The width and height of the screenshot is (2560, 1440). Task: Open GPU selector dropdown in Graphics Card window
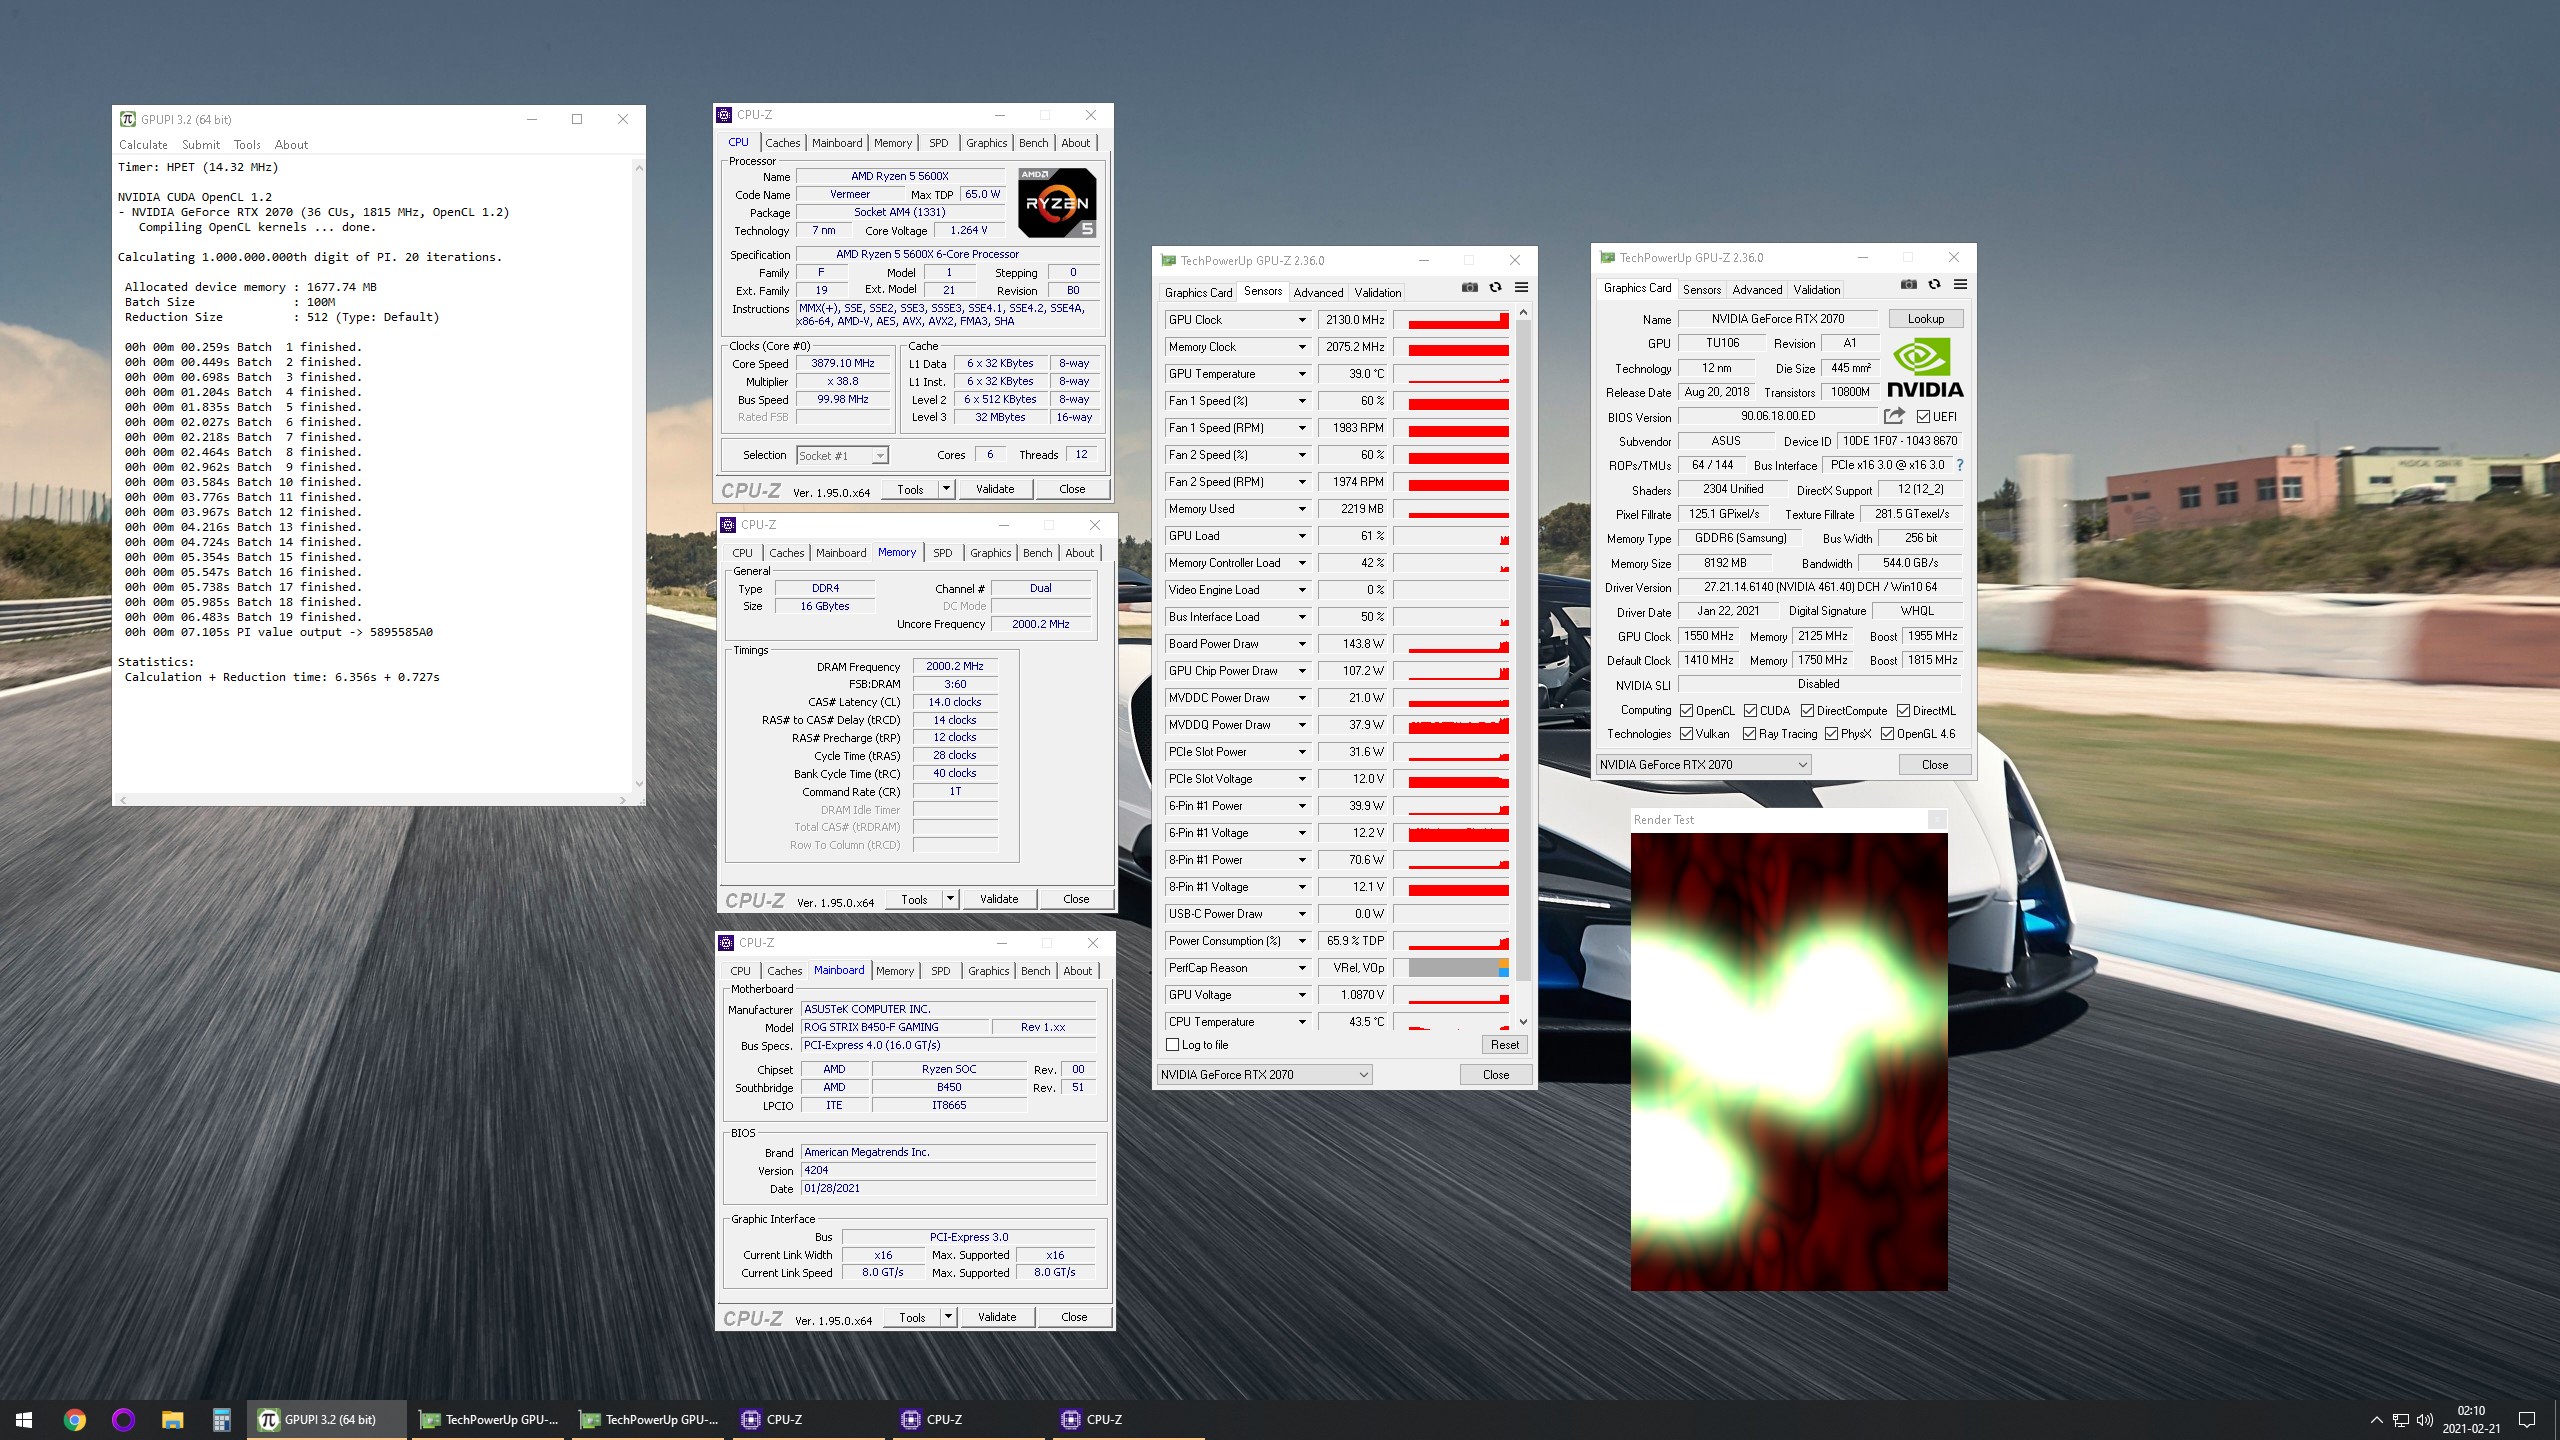(x=1703, y=765)
